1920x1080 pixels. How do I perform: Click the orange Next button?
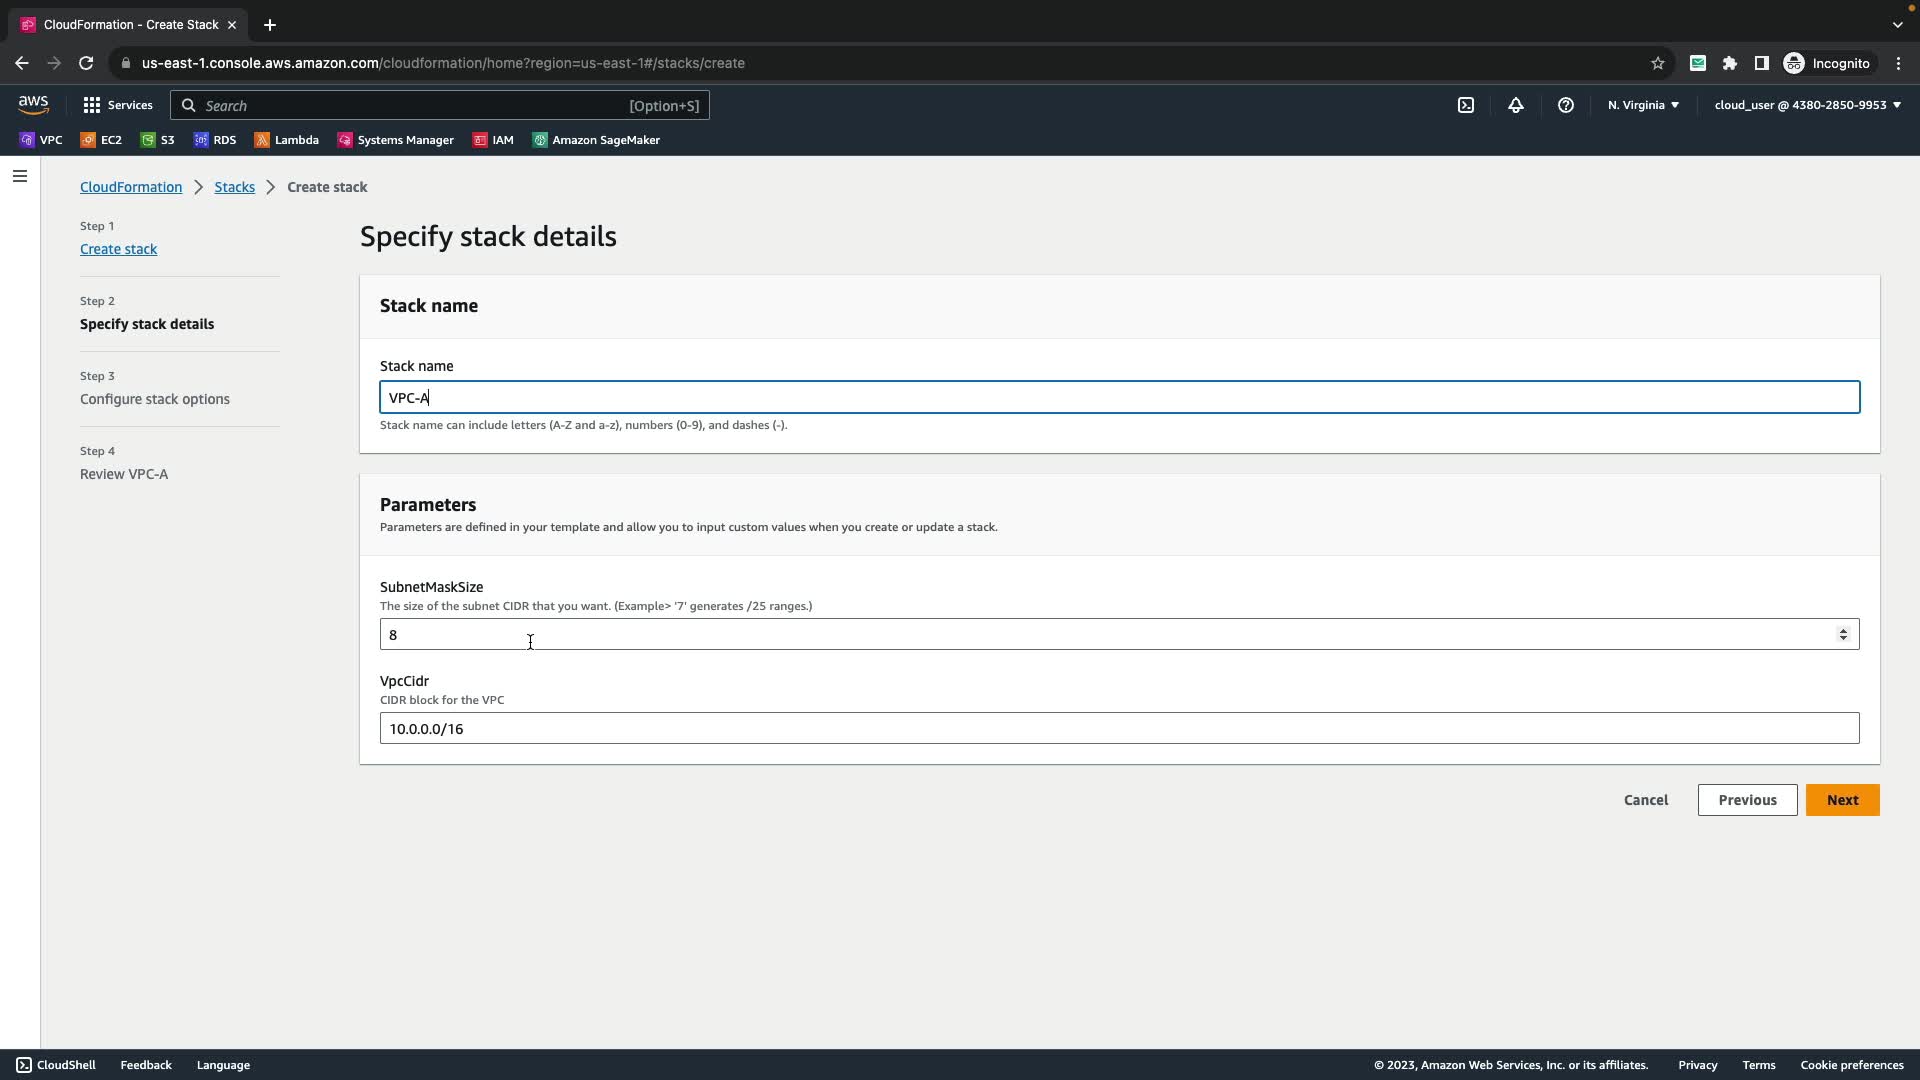click(x=1842, y=800)
